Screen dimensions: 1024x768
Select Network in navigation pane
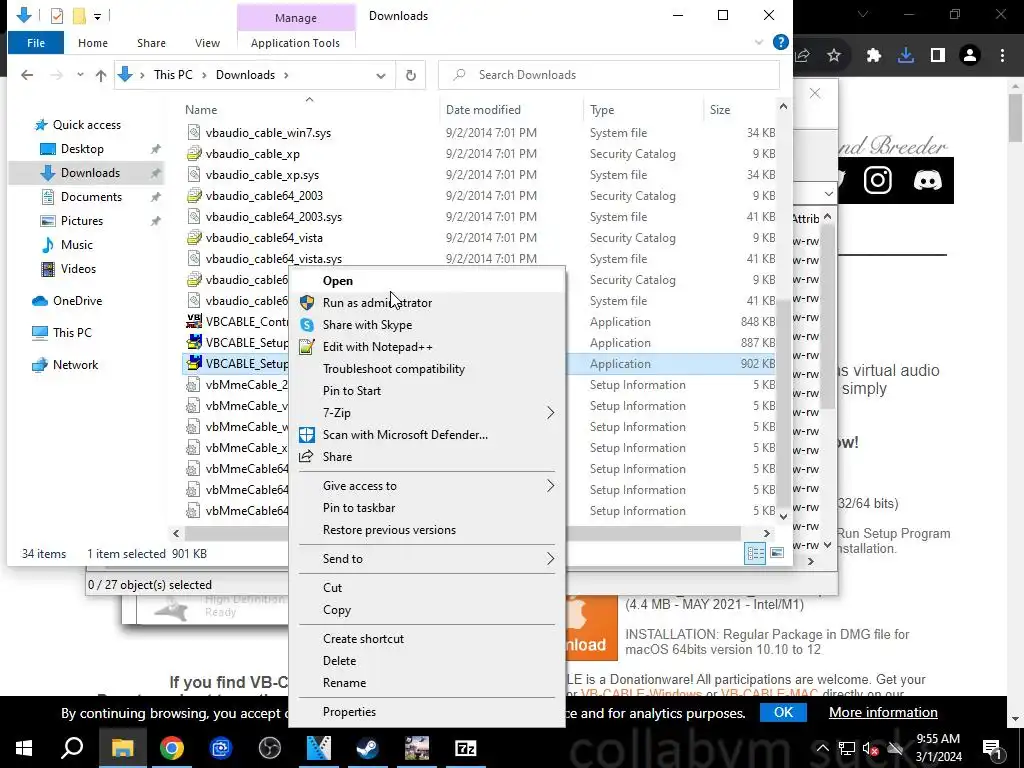[75, 364]
